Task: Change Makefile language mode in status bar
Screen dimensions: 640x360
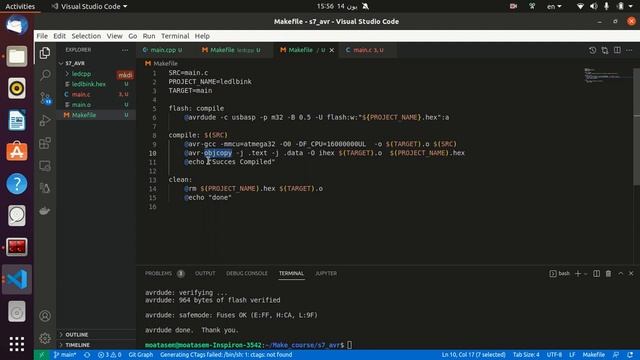Action: tap(593, 355)
